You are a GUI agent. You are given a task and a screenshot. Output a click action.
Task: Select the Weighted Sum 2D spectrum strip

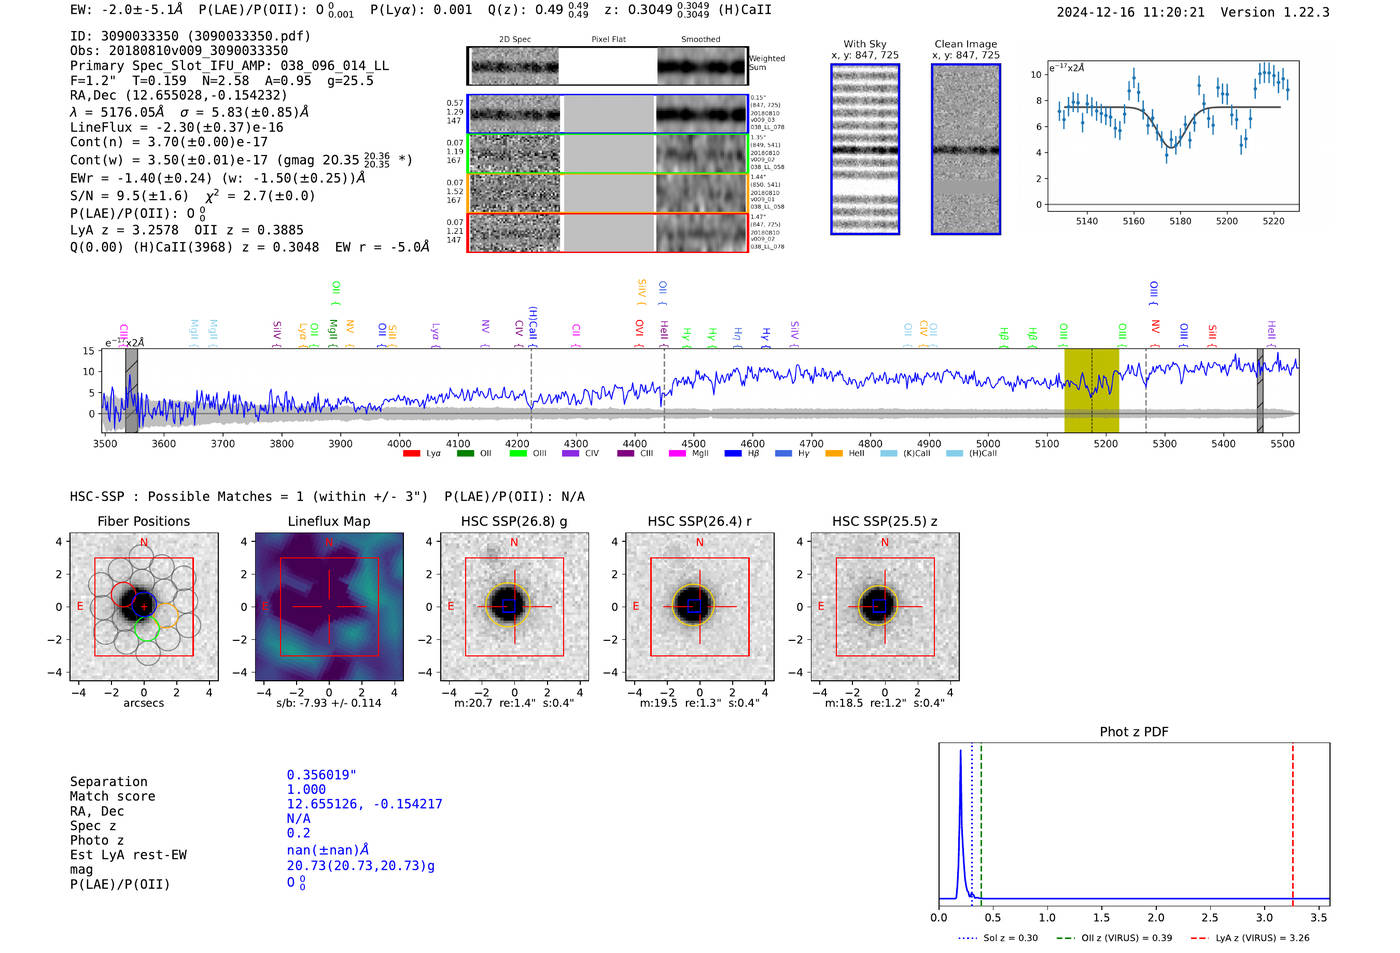[x=608, y=66]
